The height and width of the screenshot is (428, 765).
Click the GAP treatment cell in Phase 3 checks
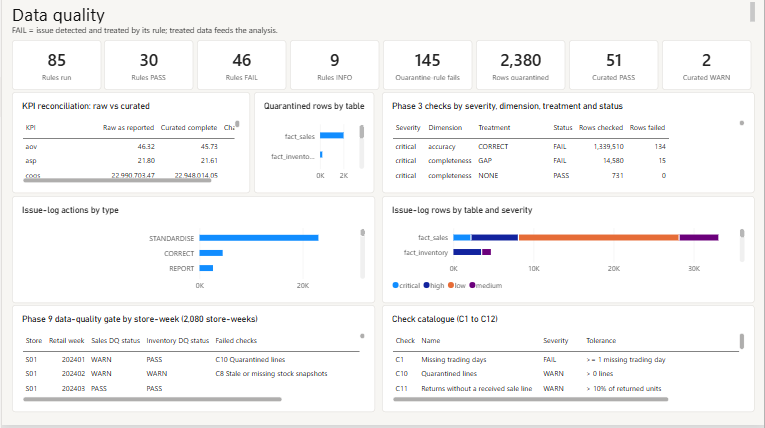click(x=485, y=161)
